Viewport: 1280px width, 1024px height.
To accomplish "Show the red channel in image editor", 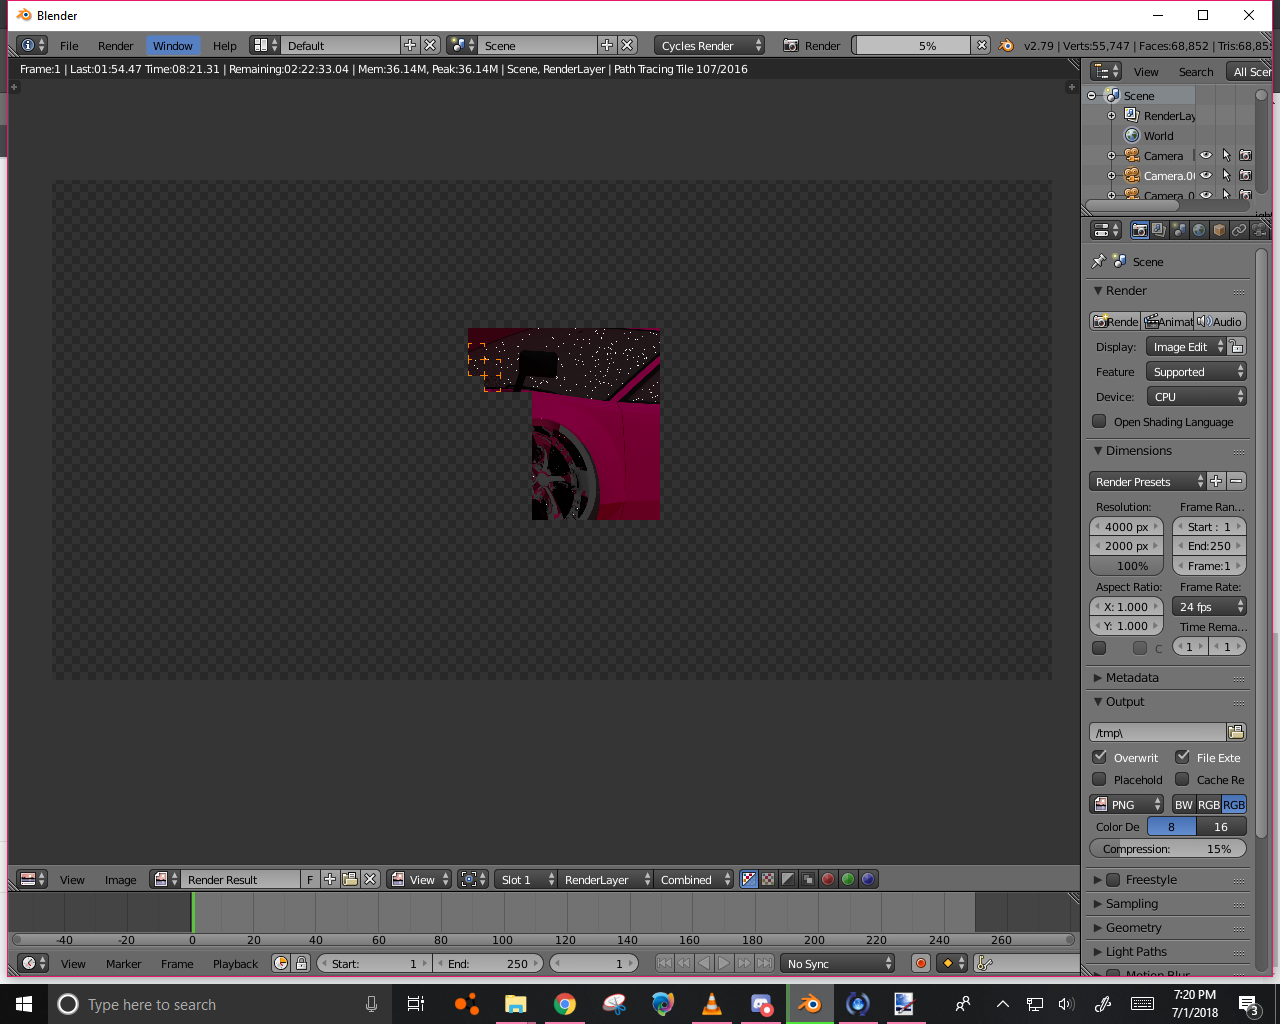I will pos(828,880).
